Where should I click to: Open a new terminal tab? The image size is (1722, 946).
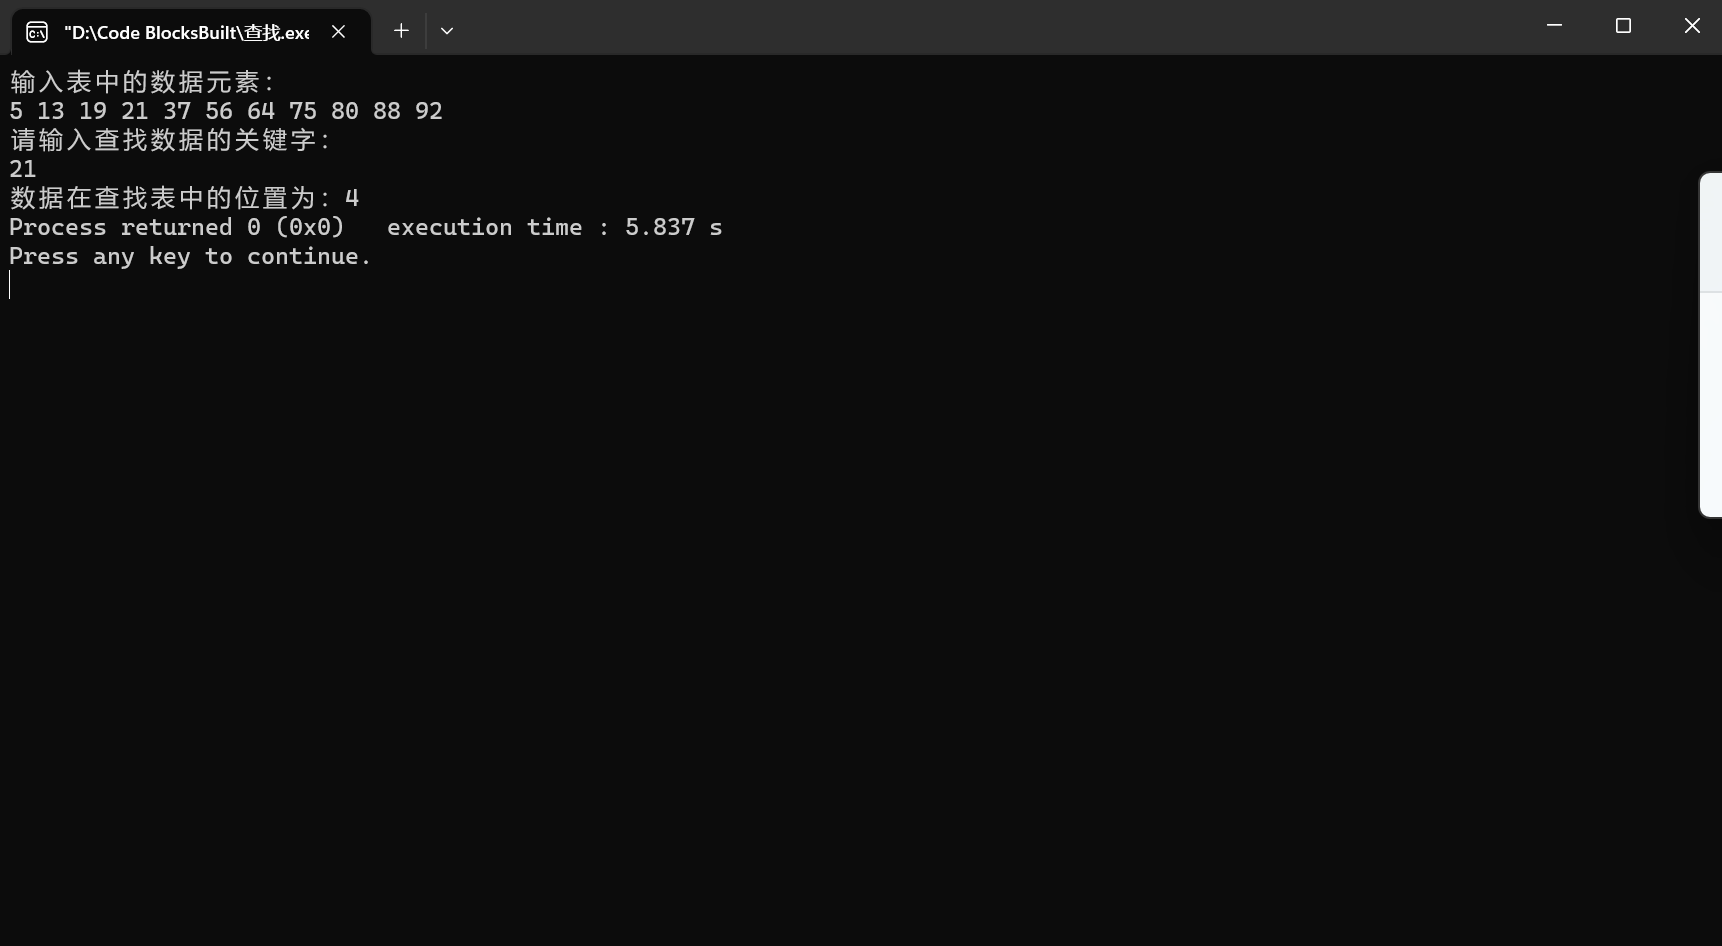click(x=401, y=31)
